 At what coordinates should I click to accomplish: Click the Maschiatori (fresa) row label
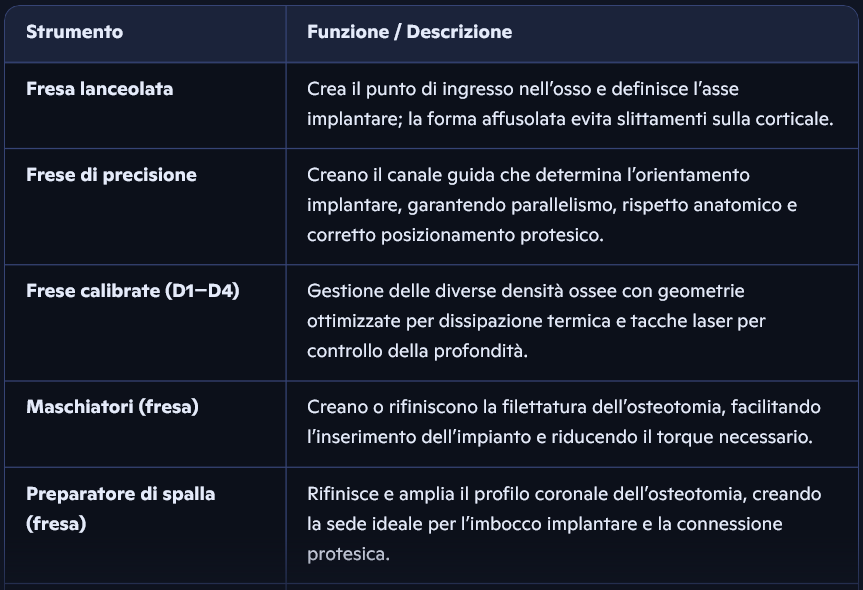click(x=112, y=407)
